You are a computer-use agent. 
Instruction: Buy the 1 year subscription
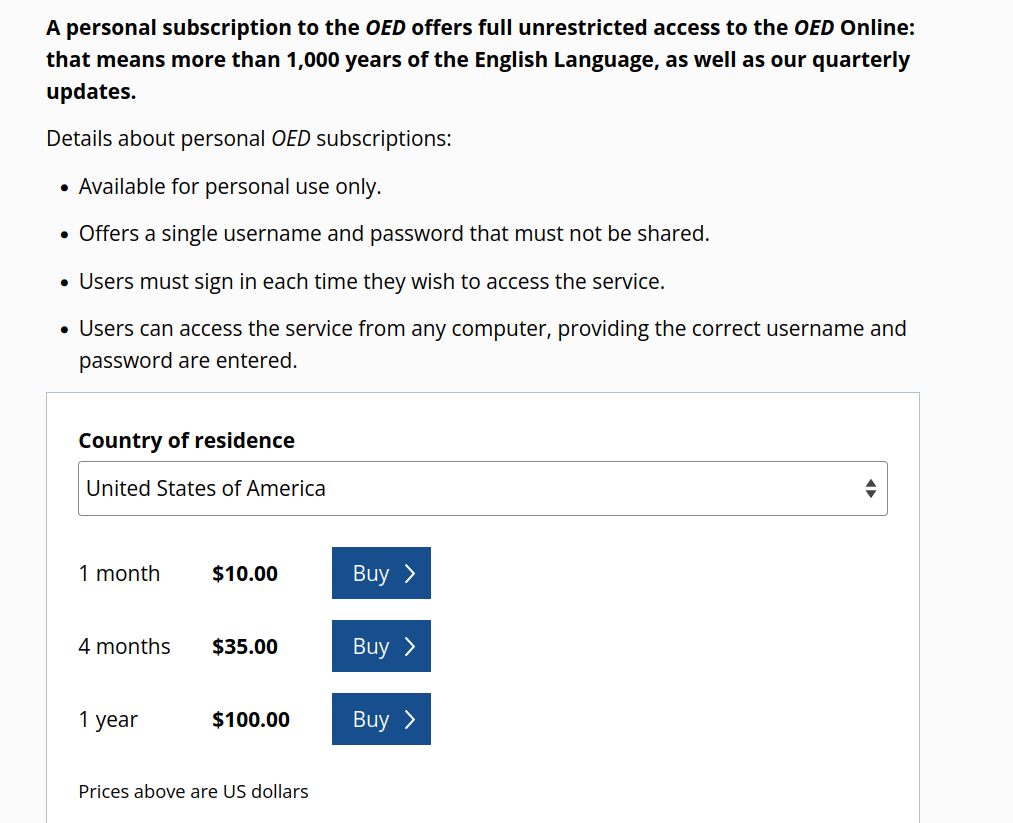[x=381, y=719]
